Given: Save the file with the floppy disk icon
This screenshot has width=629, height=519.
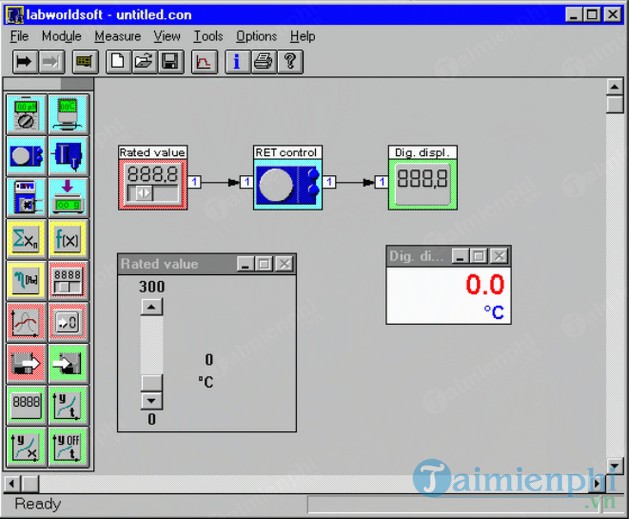Looking at the screenshot, I should (x=170, y=61).
